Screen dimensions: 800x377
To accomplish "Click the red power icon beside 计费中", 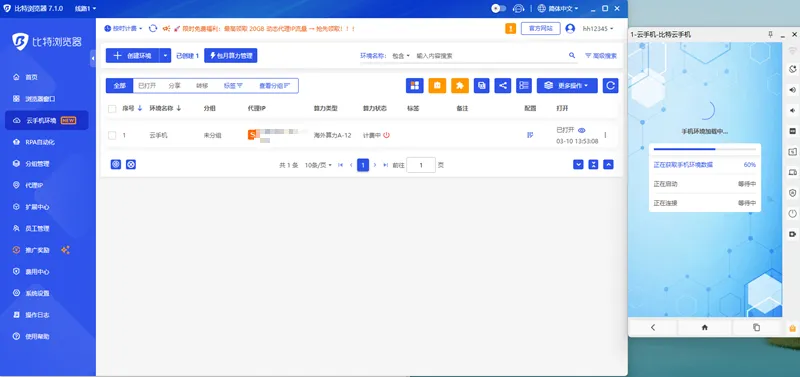I will [387, 135].
